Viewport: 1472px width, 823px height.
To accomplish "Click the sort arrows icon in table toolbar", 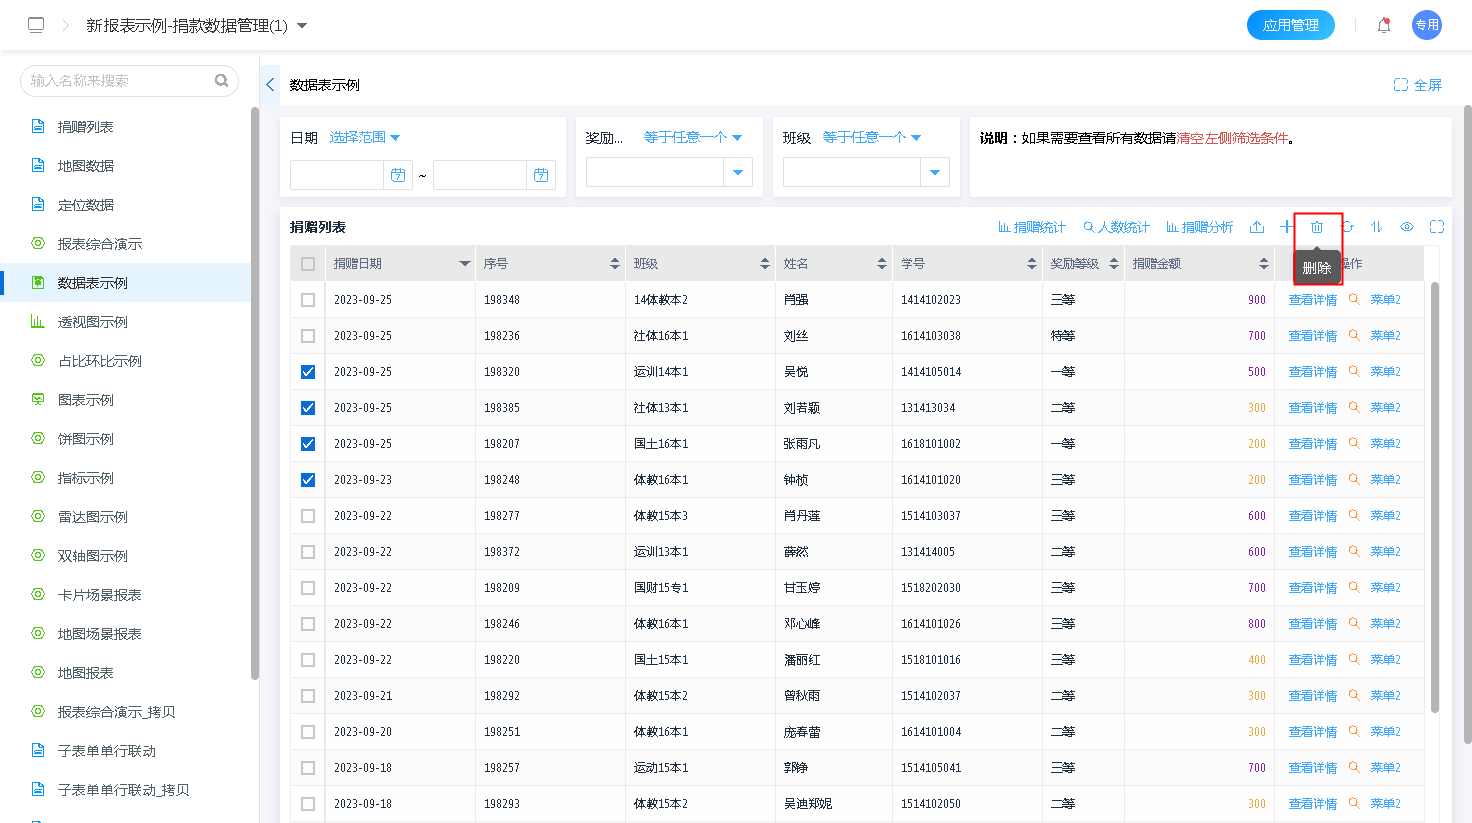I will tap(1376, 227).
